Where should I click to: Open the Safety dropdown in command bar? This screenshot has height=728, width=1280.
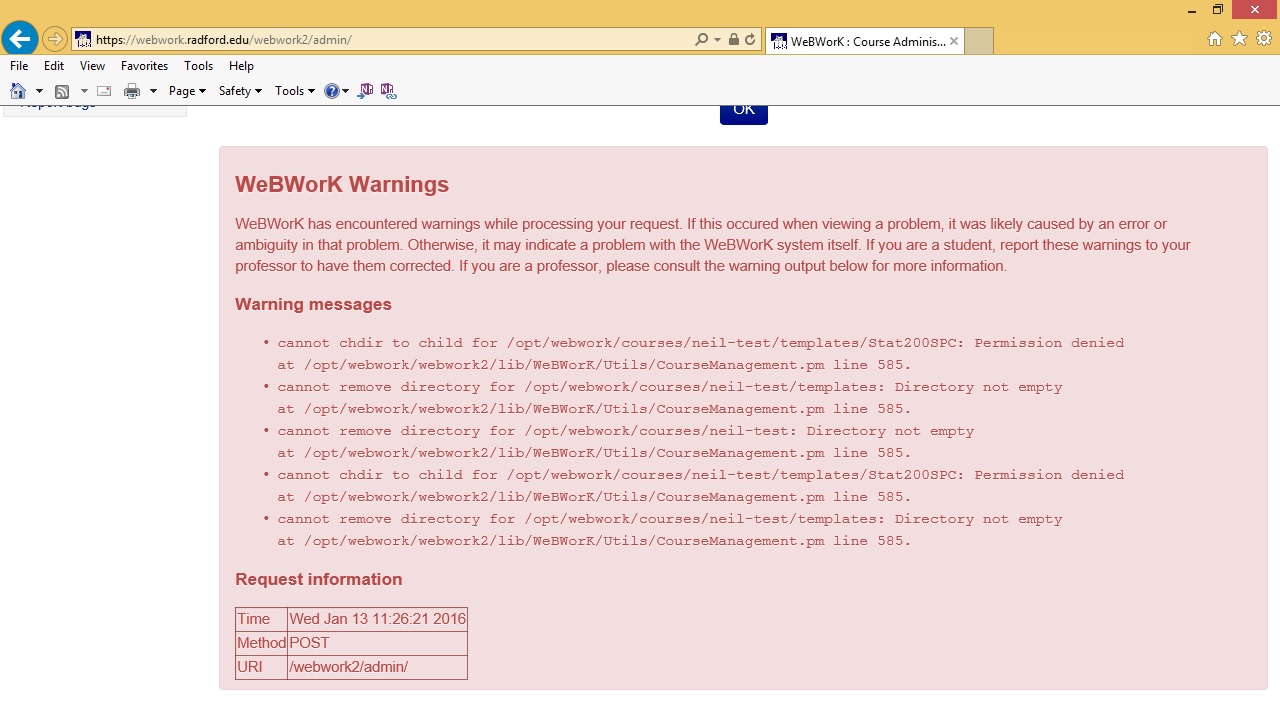coord(240,91)
